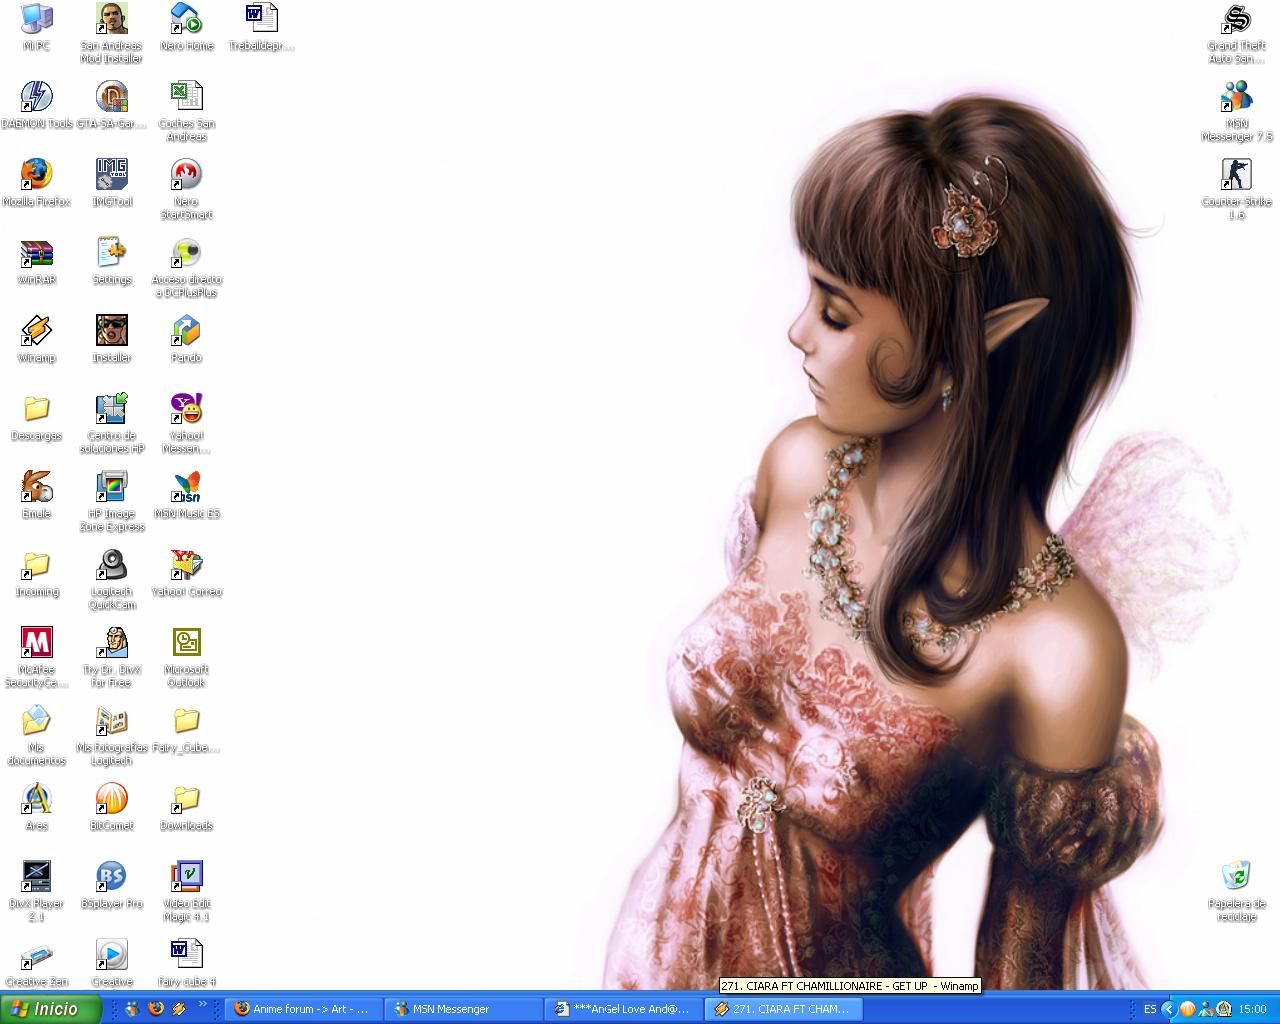This screenshot has height=1024, width=1280.
Task: Click the ES language indicator
Action: click(1150, 1009)
